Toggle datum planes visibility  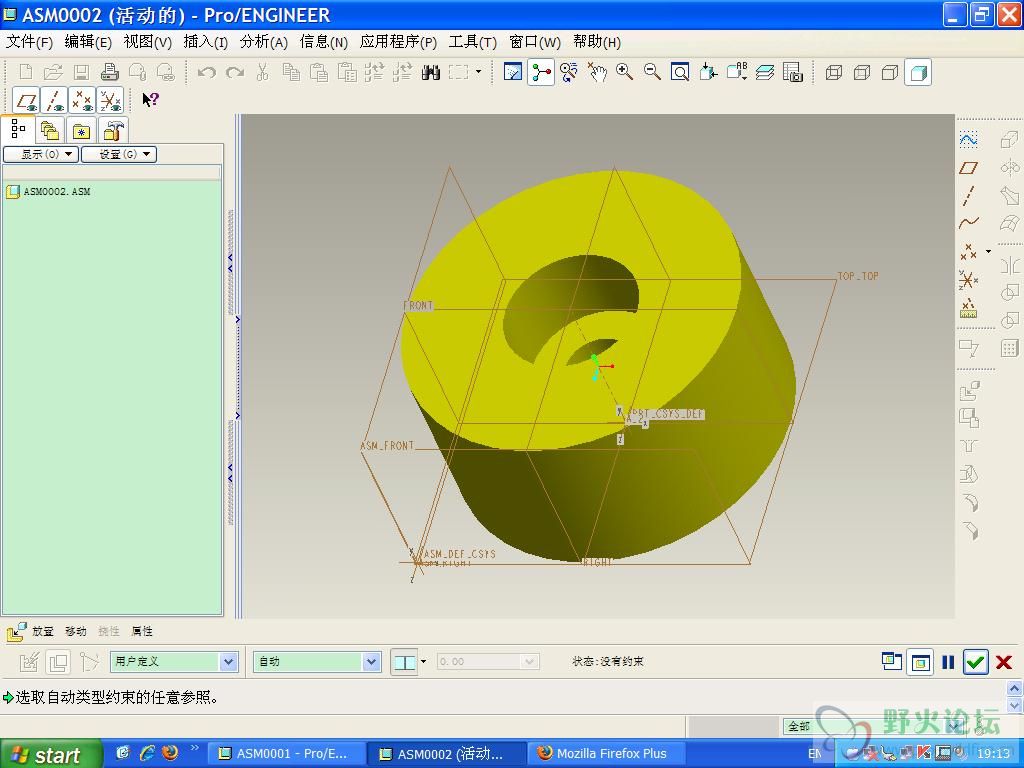pyautogui.click(x=26, y=101)
